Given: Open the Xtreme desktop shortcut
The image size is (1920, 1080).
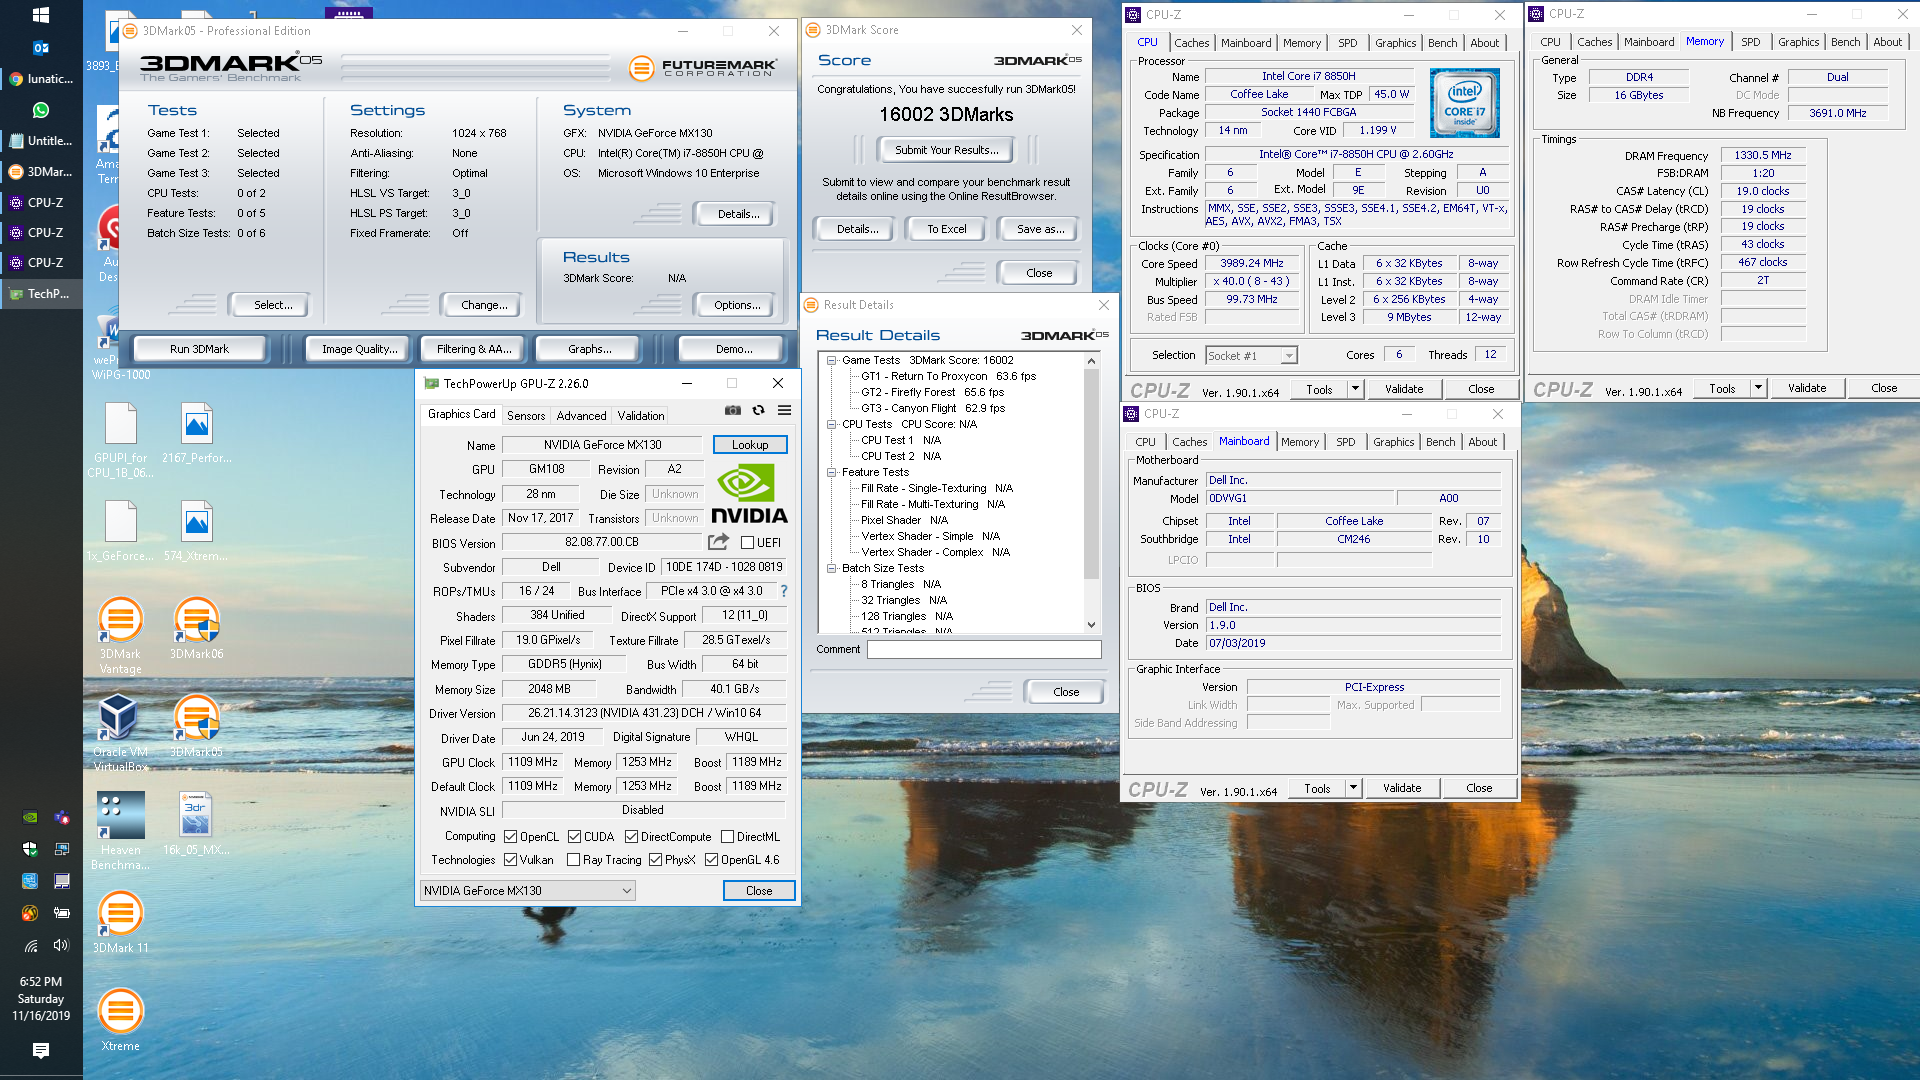Looking at the screenshot, I should [x=120, y=1019].
